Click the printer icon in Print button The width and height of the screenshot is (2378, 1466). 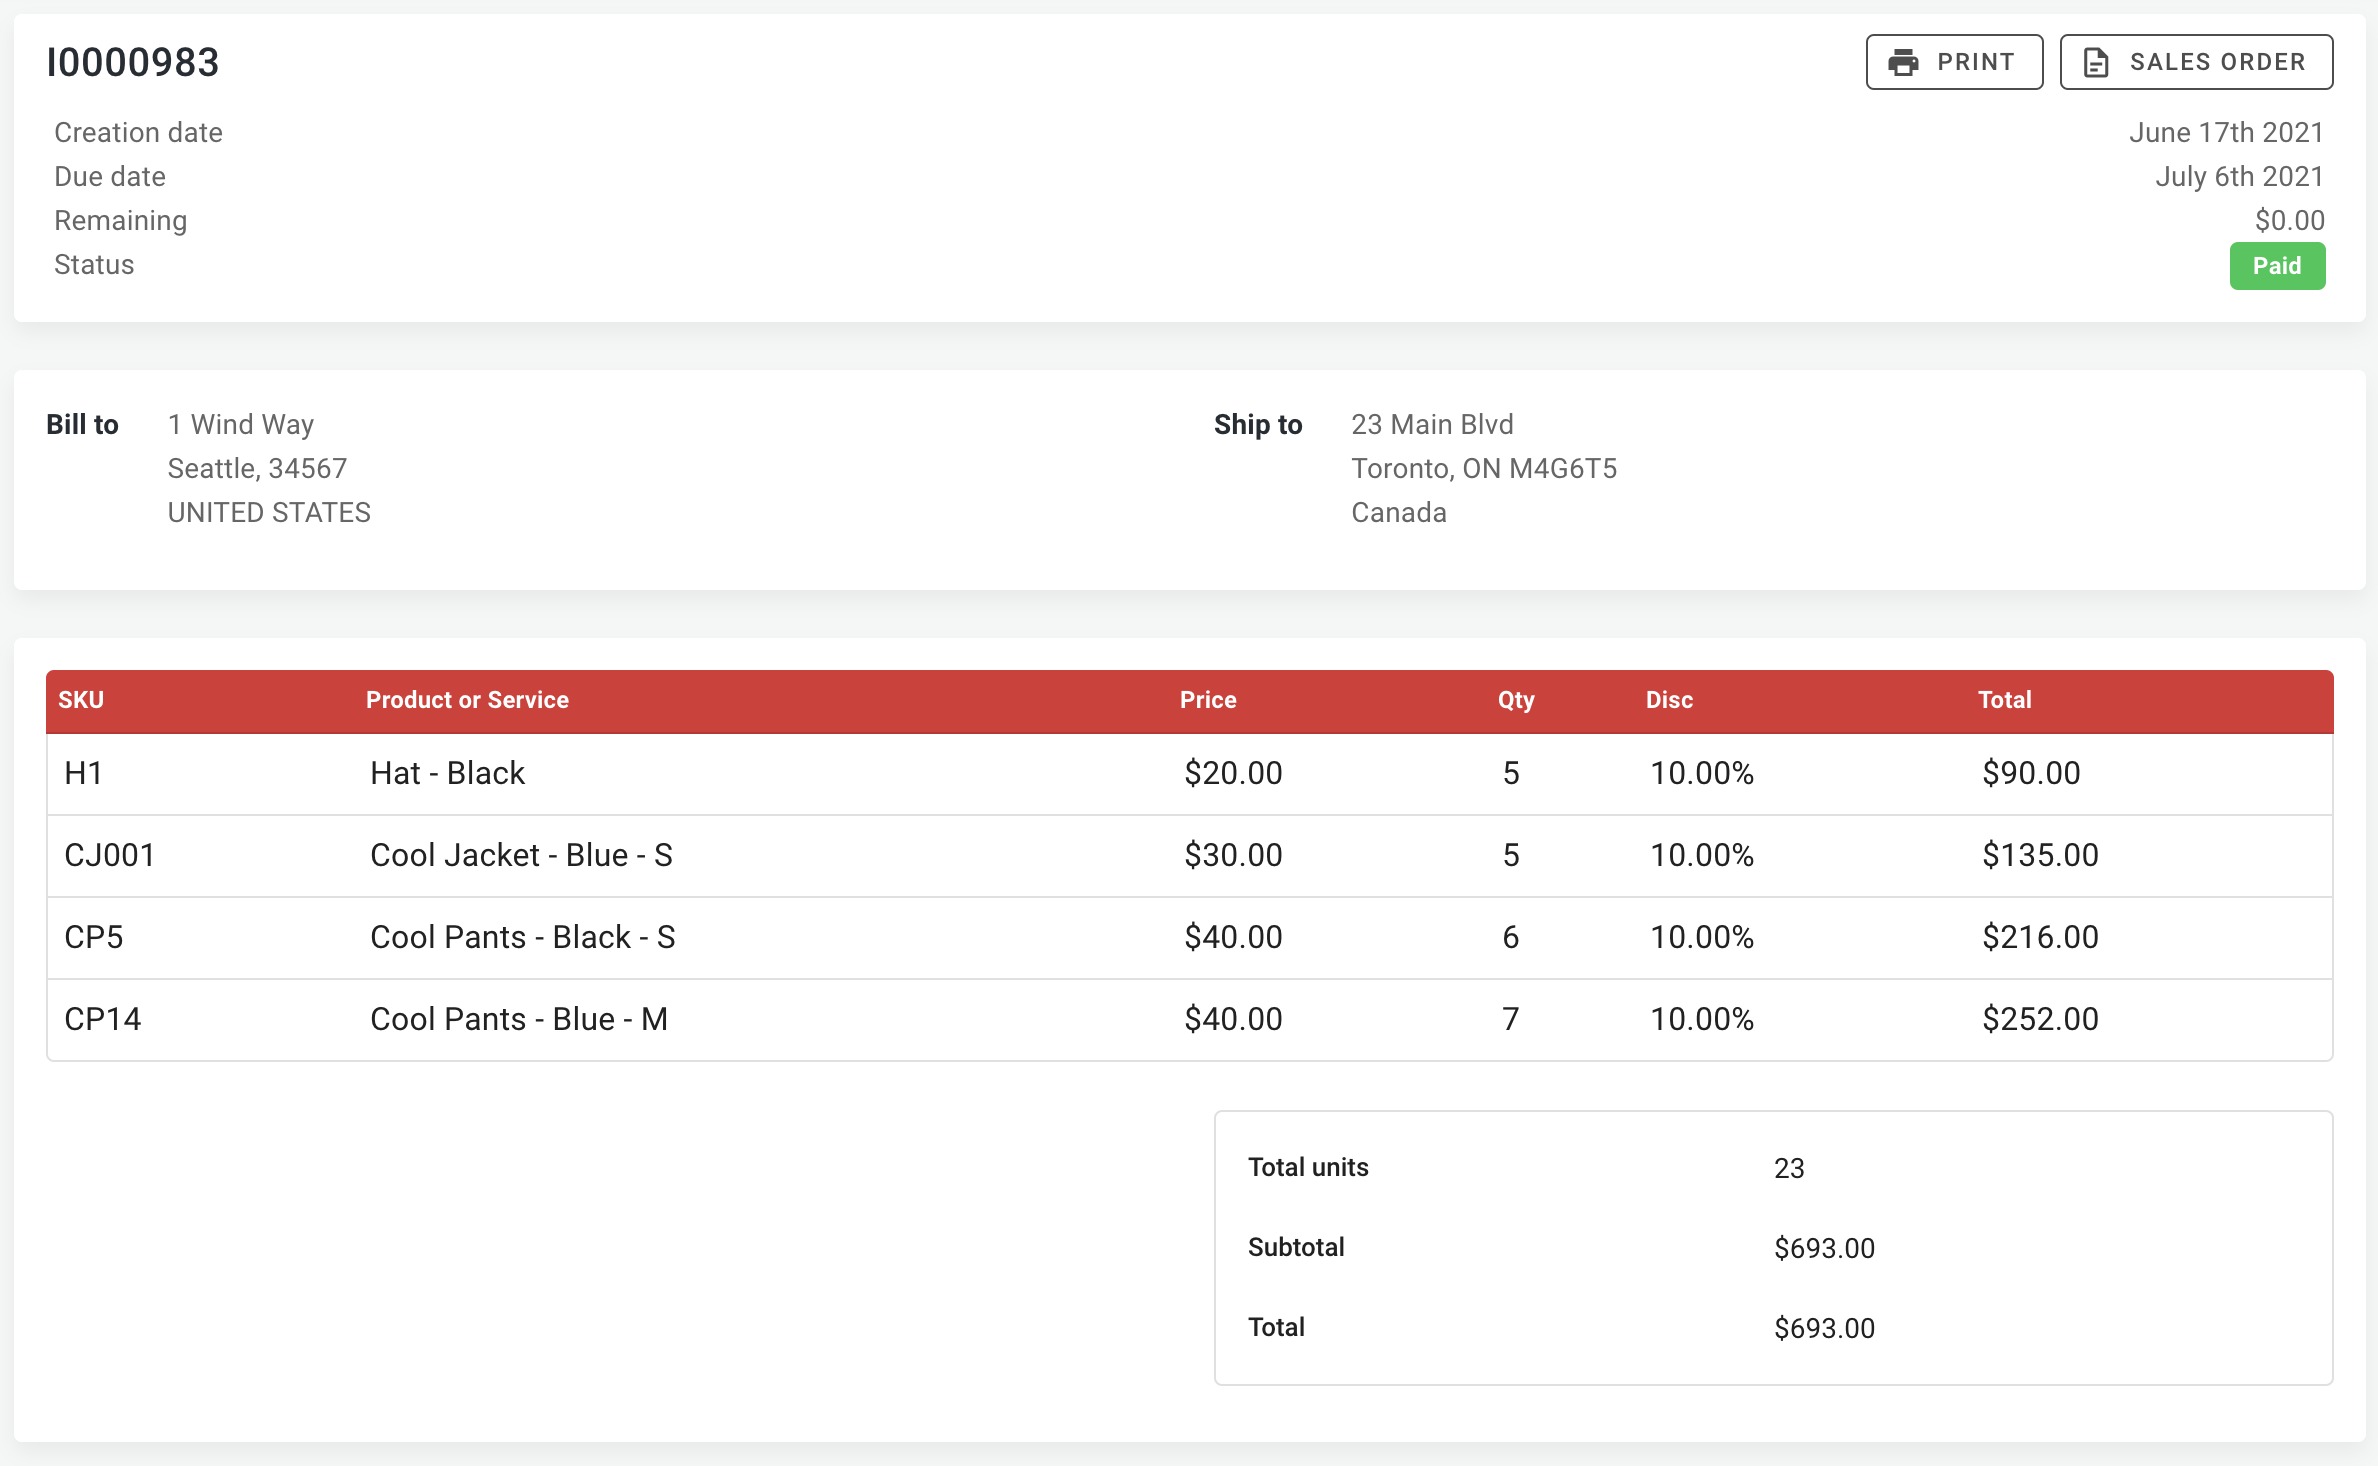tap(1903, 62)
